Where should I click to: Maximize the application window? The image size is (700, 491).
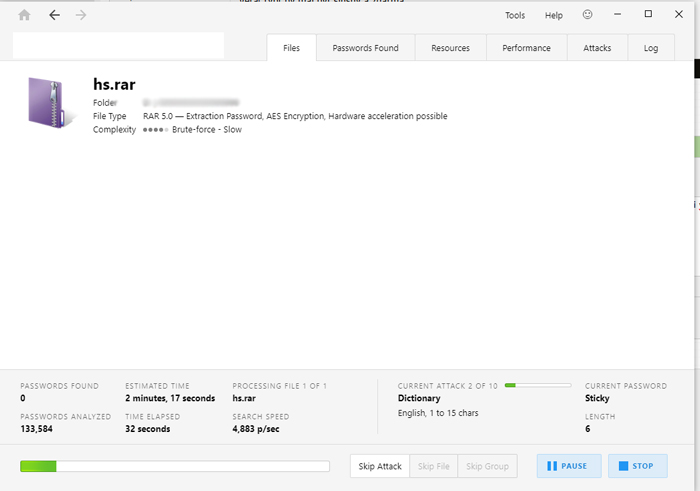coord(648,14)
